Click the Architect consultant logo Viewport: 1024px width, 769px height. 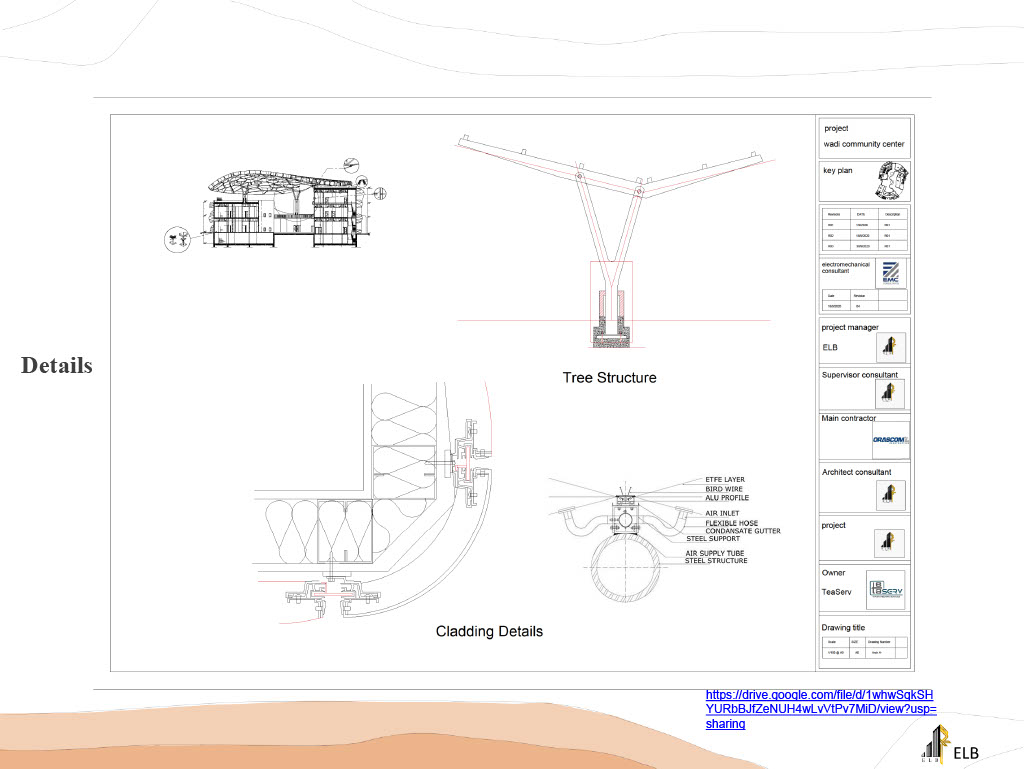(890, 494)
